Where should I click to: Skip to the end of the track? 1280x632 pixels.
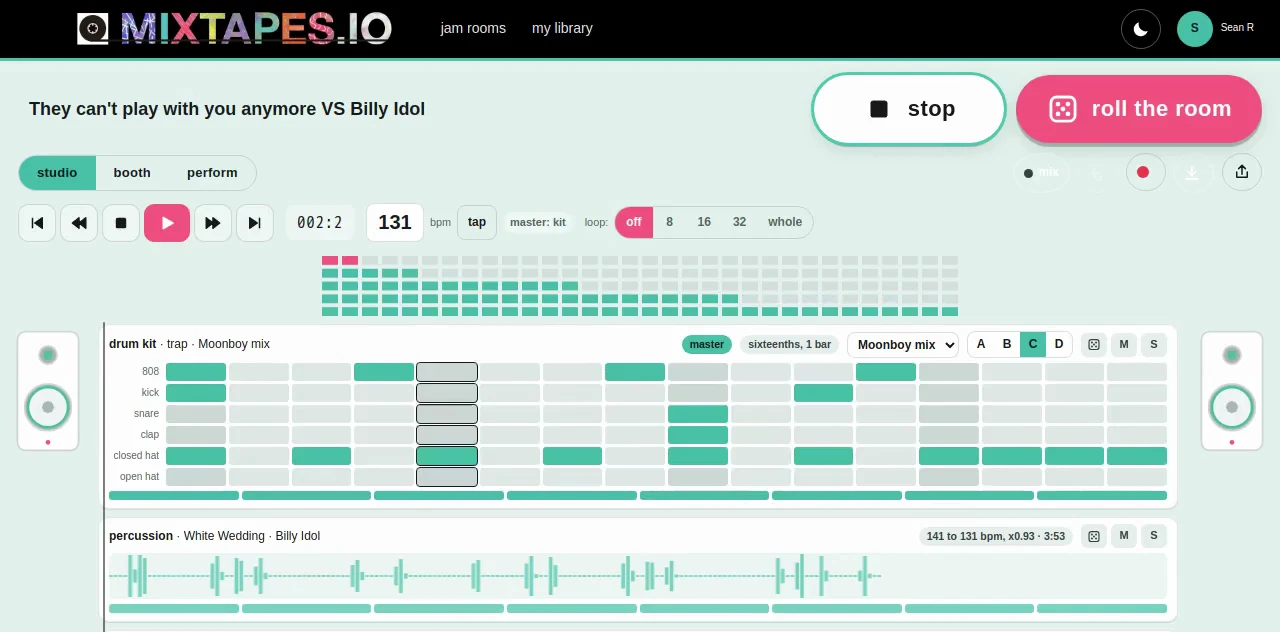tap(255, 223)
